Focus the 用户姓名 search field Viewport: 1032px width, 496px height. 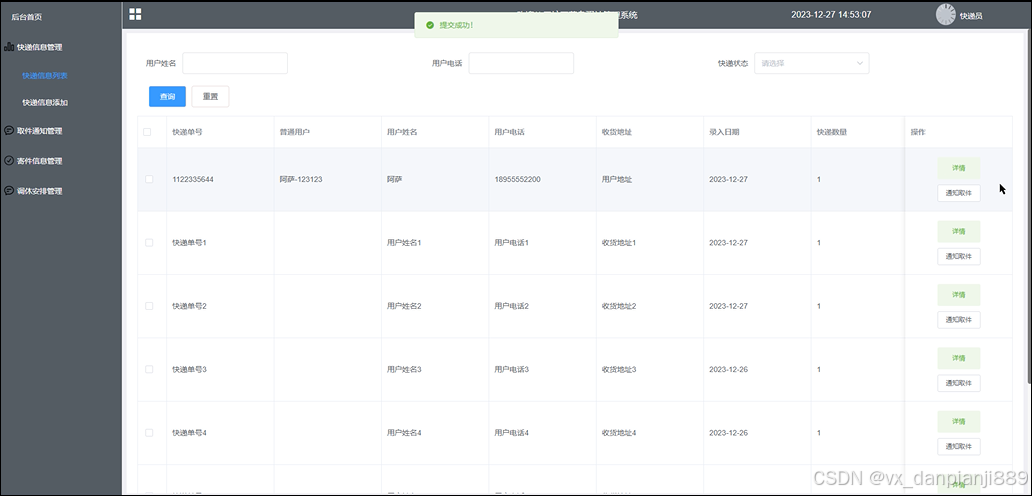(x=235, y=63)
